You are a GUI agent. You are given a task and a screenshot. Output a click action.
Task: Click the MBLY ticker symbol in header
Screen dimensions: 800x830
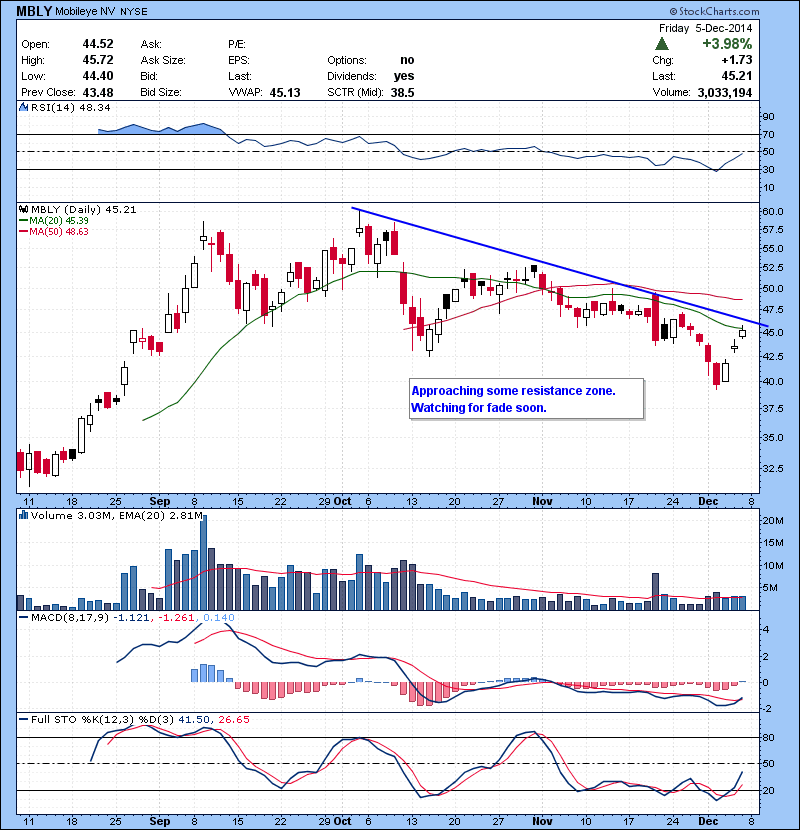[34, 11]
